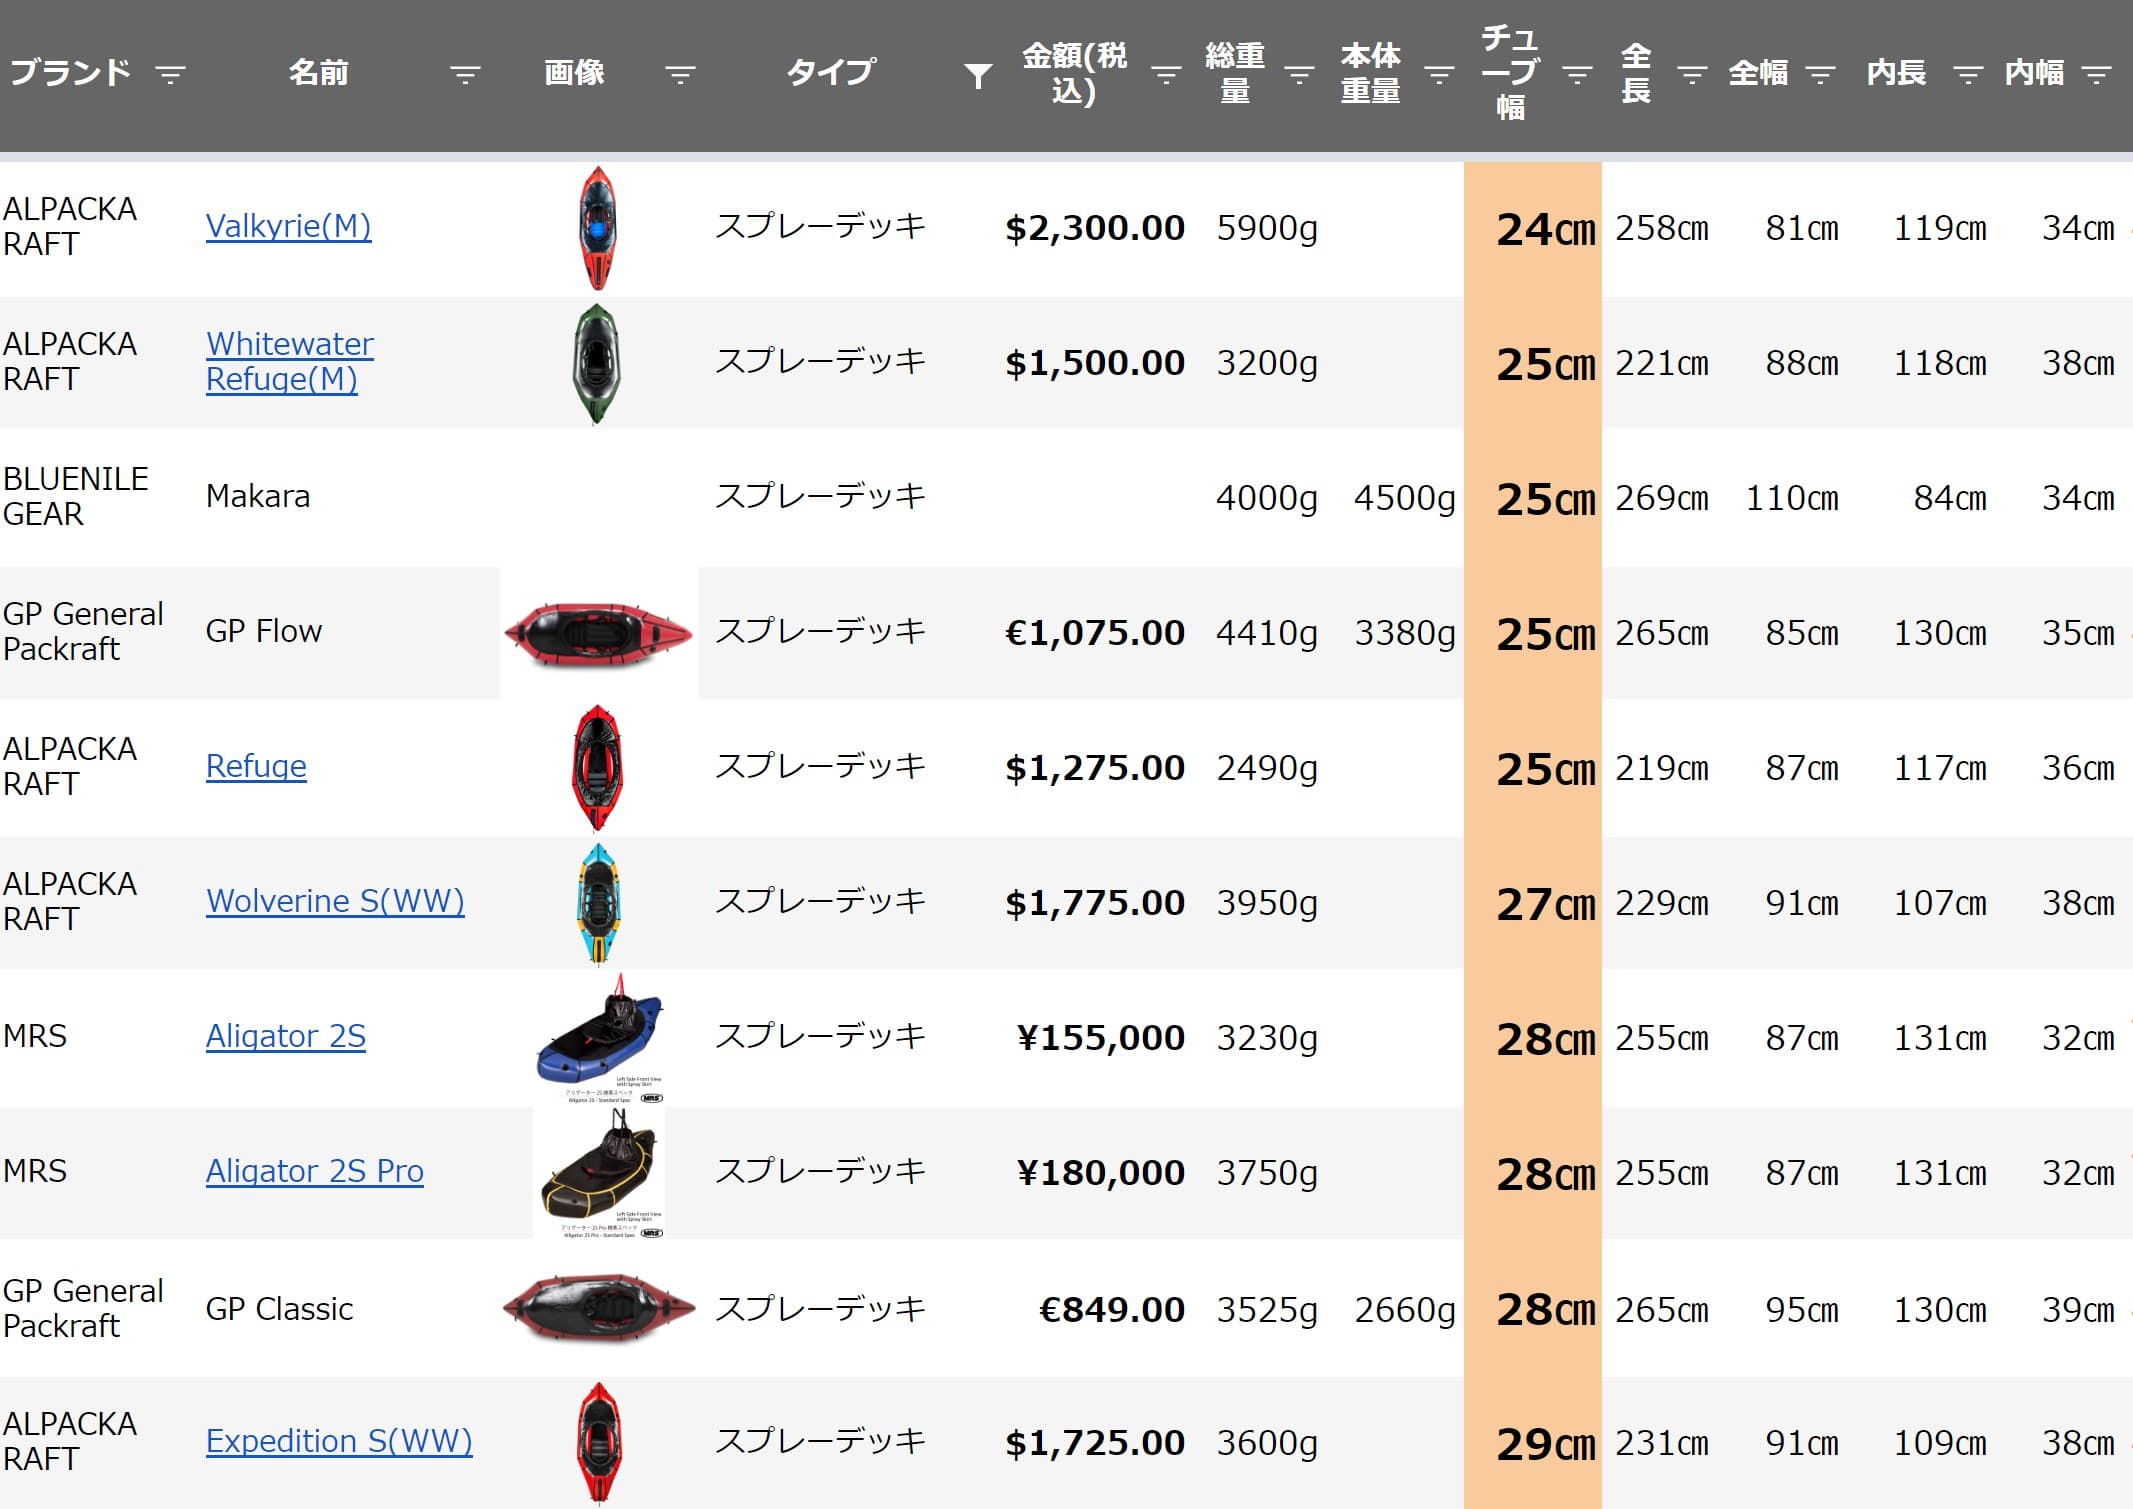
Task: Open the Expedition S(WW) link
Action: click(339, 1441)
